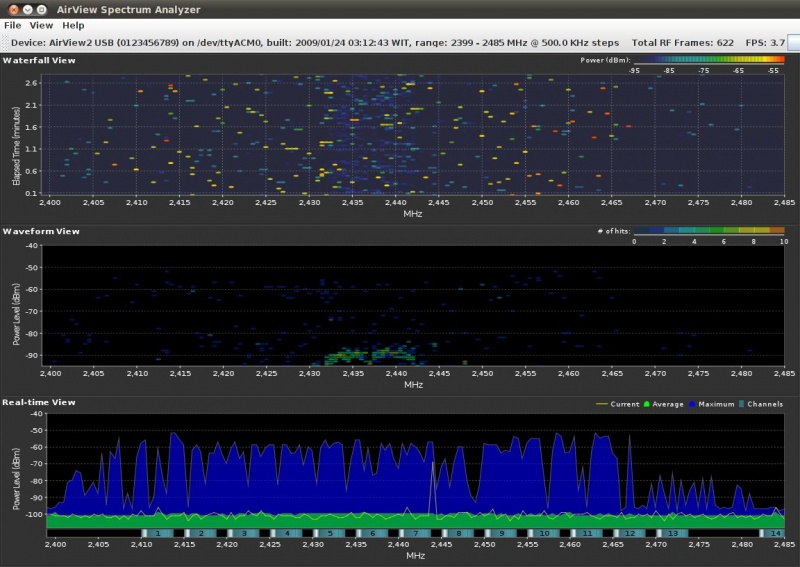
Task: Click the Real-time View panel title
Action: [39, 402]
